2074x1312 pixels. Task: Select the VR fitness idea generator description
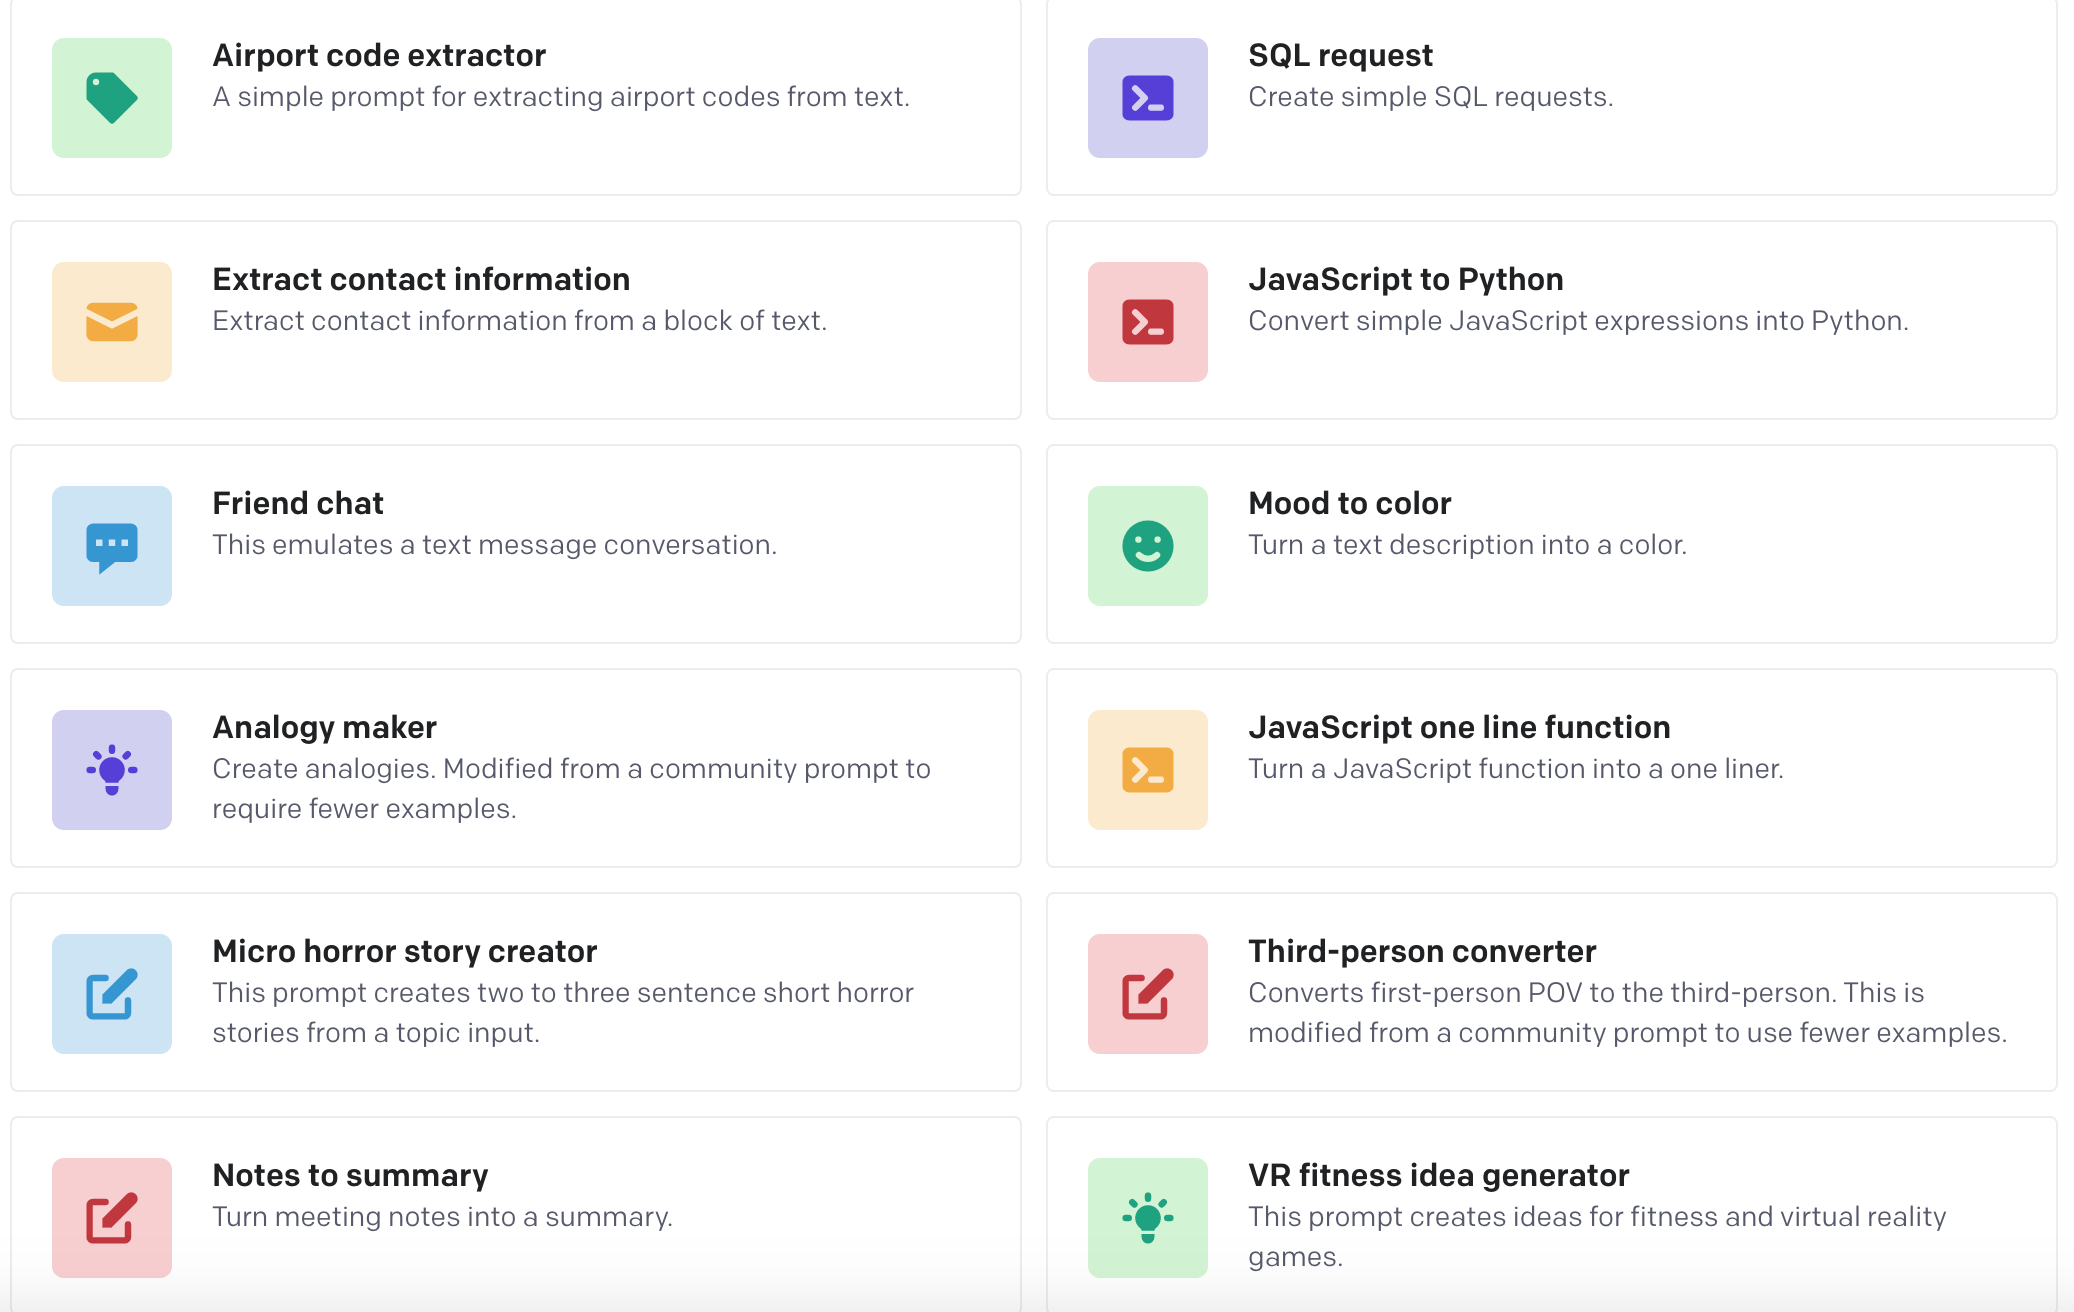point(1597,1236)
